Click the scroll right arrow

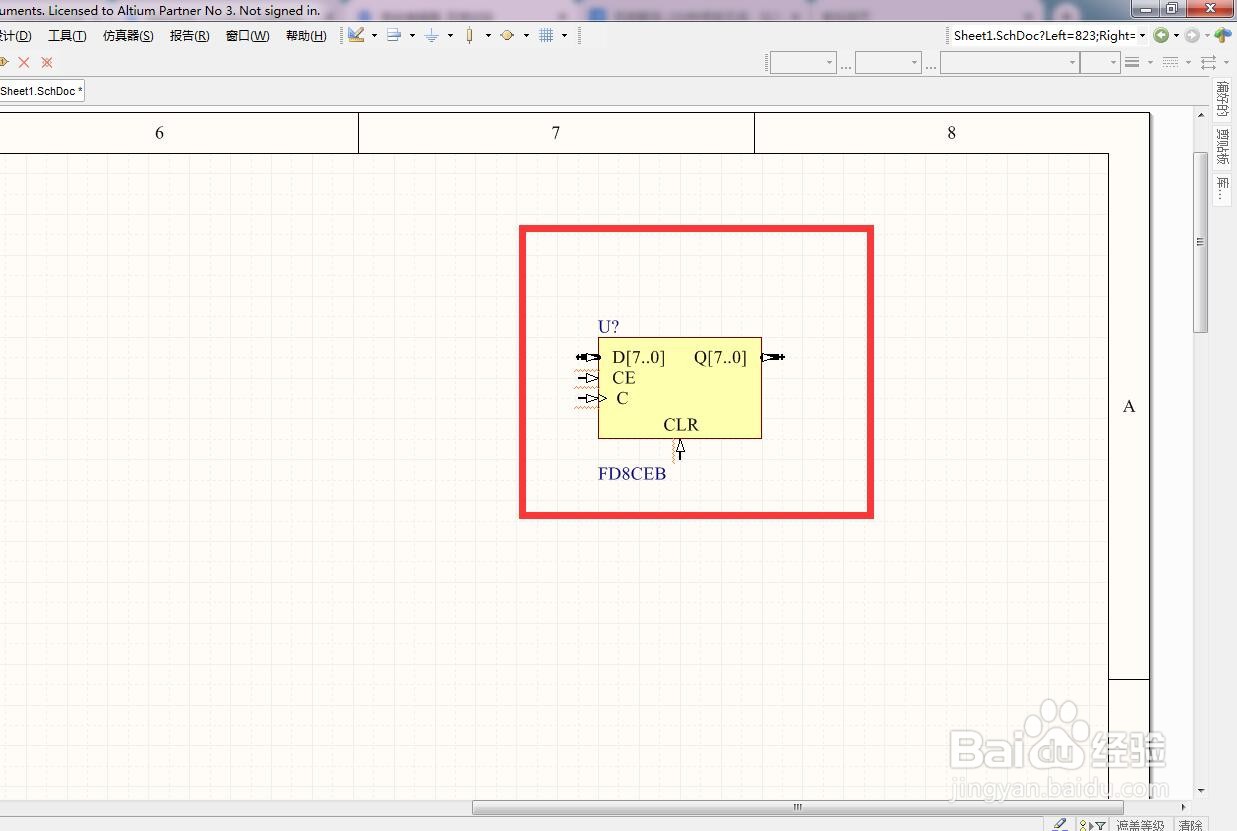point(1185,807)
